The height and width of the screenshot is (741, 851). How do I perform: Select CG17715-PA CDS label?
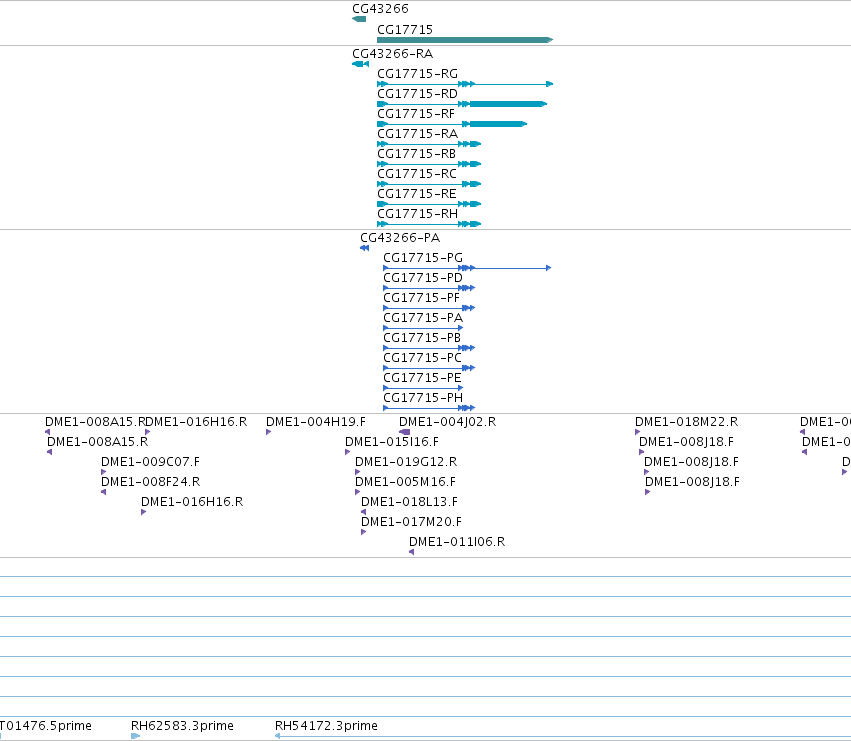point(423,318)
